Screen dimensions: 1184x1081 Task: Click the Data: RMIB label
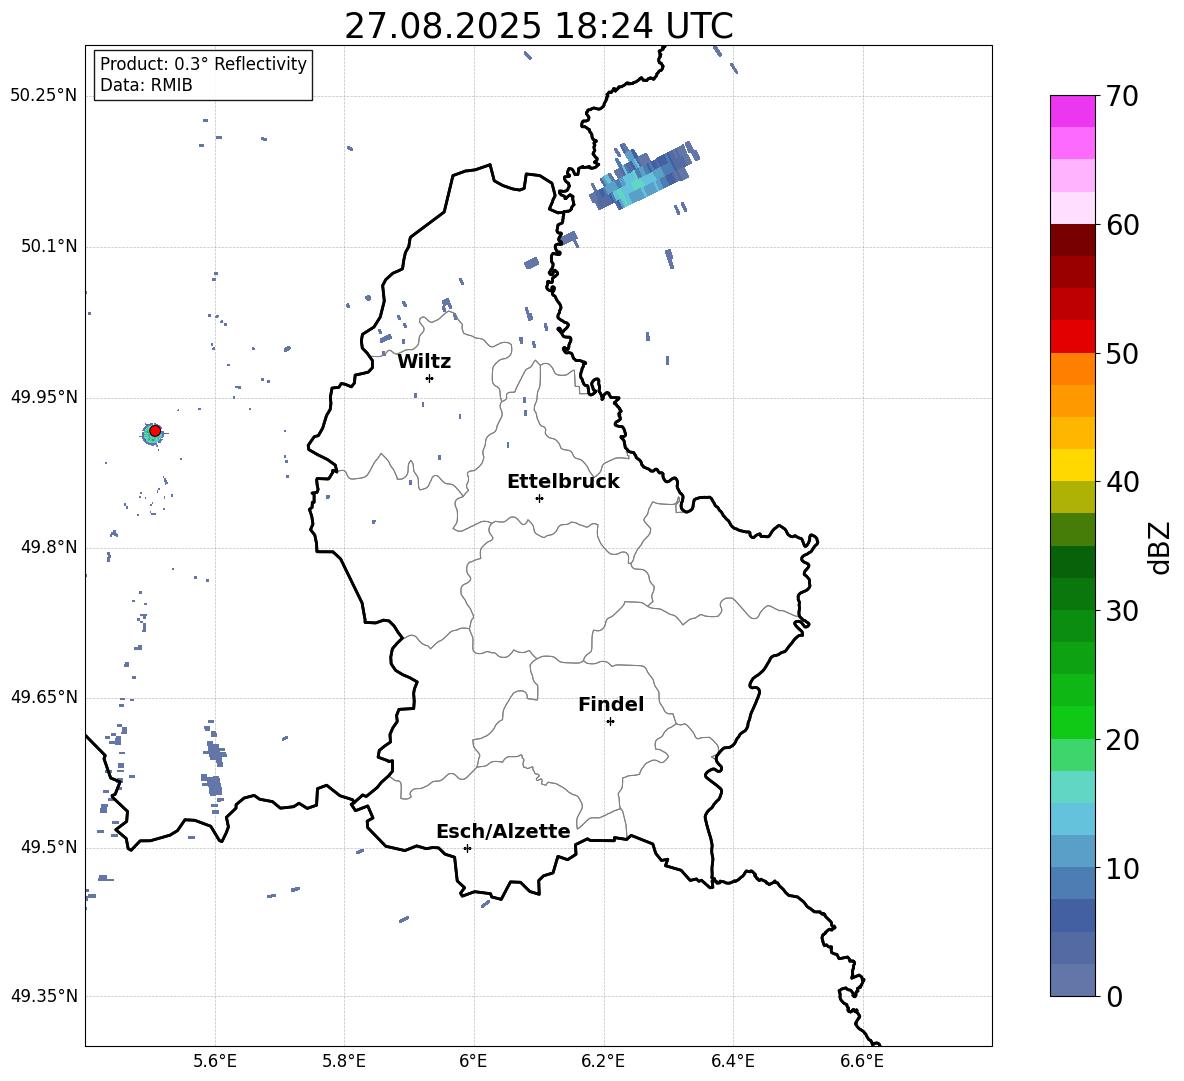point(146,85)
